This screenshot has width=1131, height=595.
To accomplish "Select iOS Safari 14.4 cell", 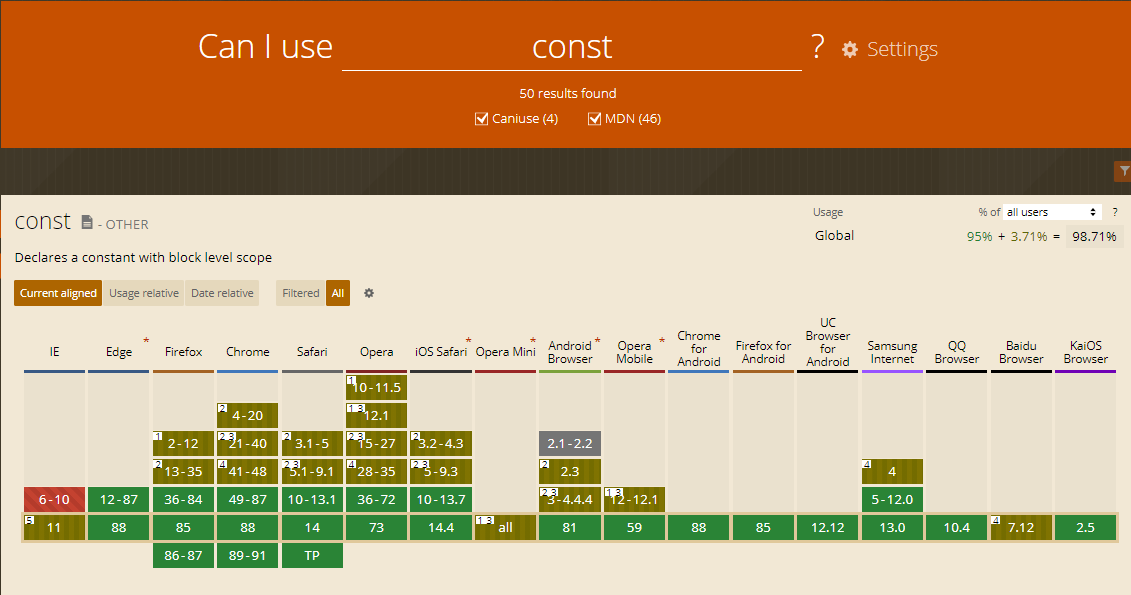I will pyautogui.click(x=441, y=528).
